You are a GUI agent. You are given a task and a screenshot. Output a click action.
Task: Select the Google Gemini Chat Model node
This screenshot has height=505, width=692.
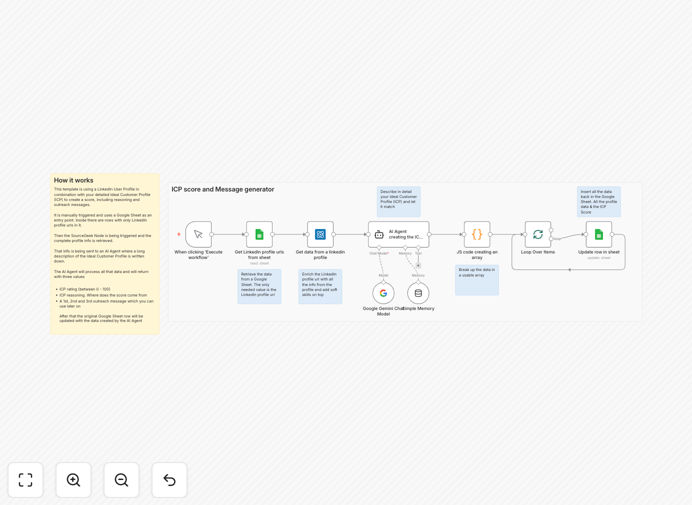click(383, 293)
